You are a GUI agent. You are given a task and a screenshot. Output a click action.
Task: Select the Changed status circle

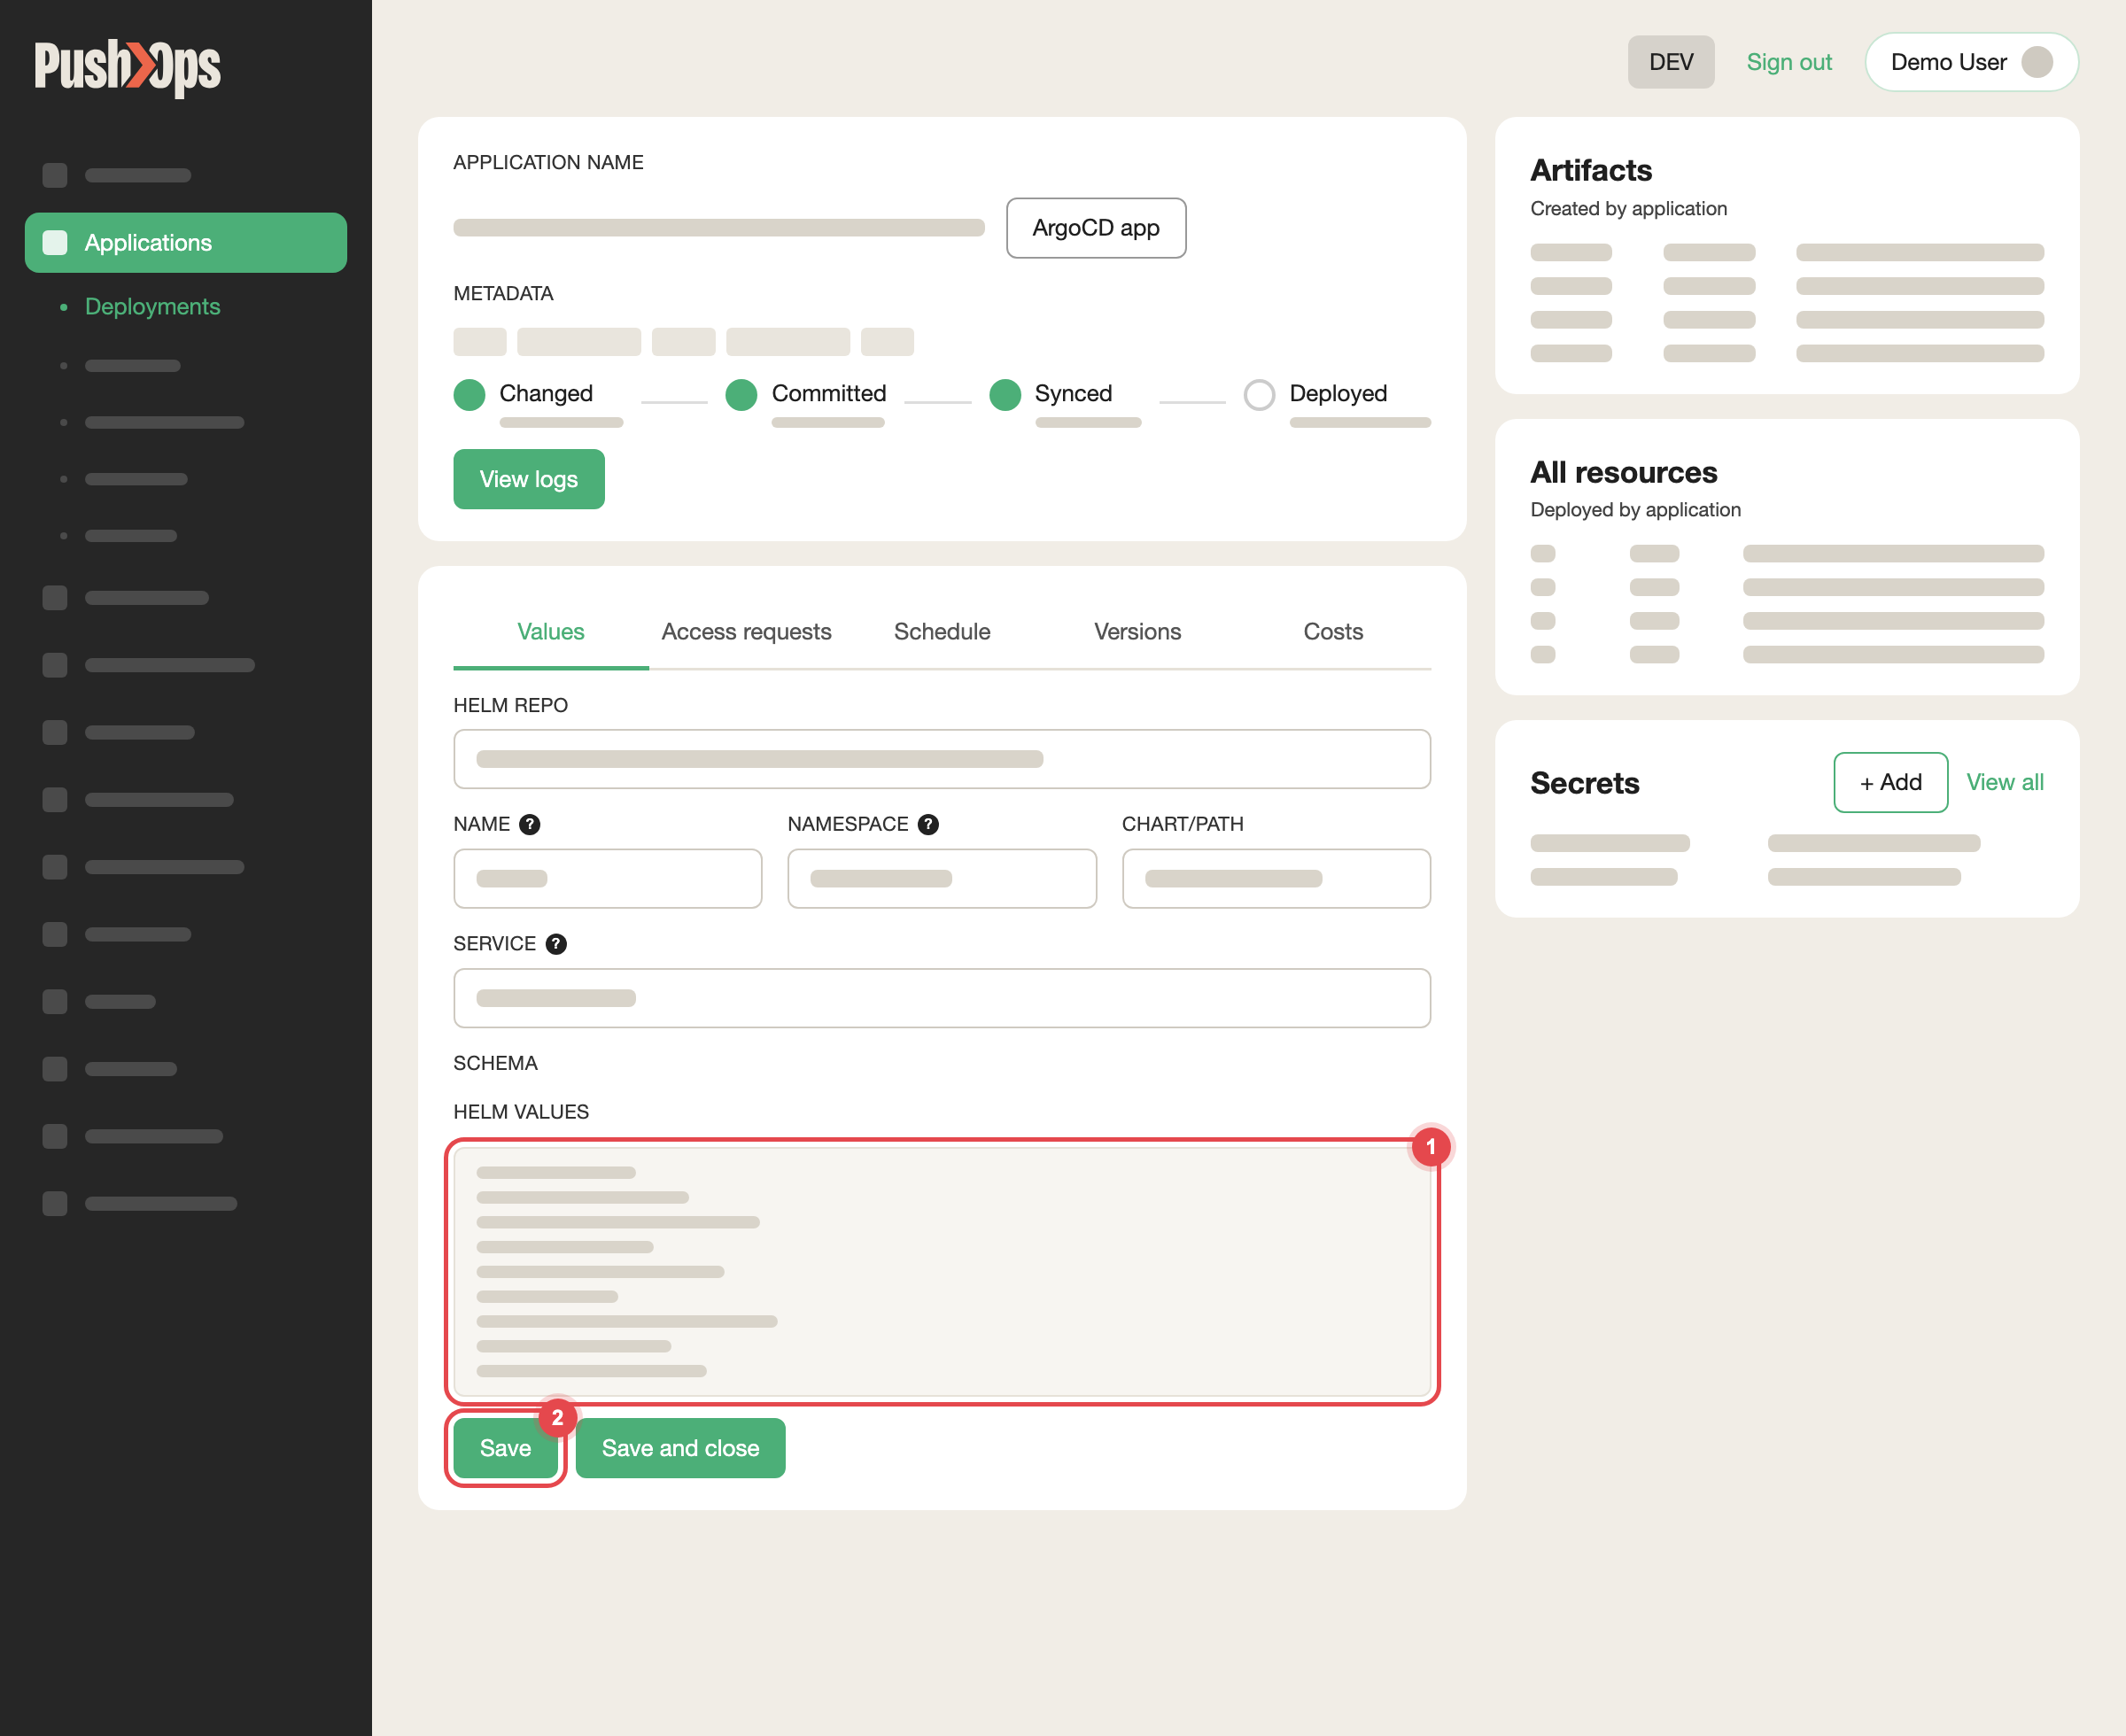(x=469, y=394)
